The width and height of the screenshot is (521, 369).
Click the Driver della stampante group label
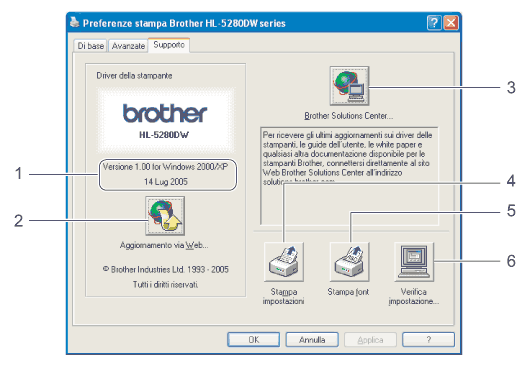134,76
